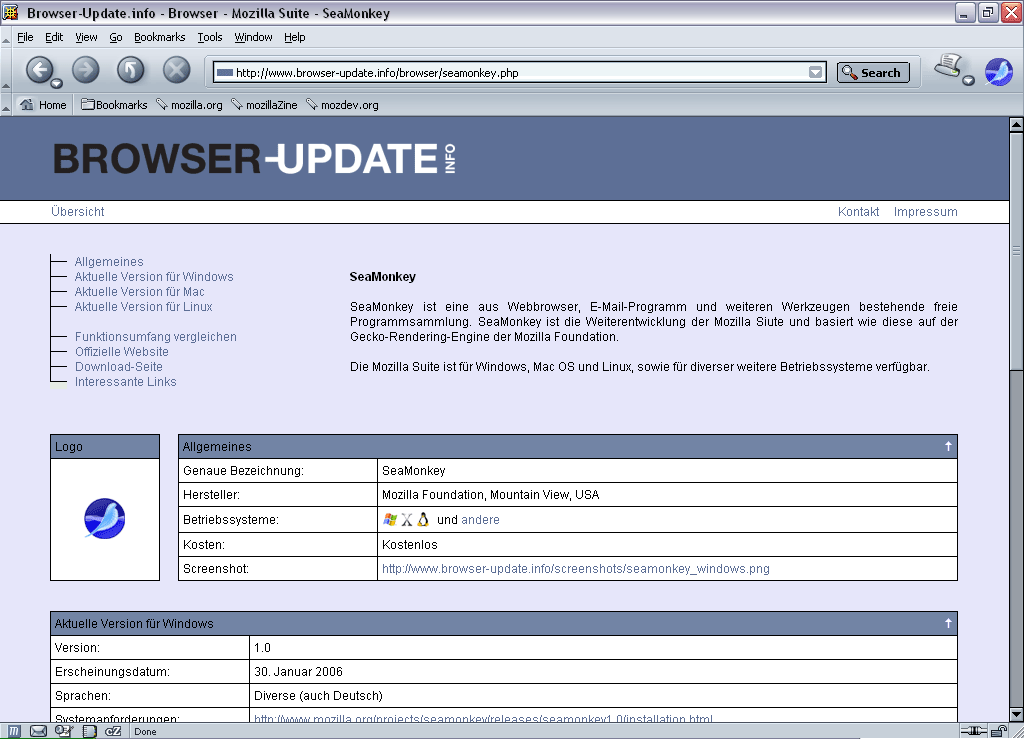Open the mozilla.org bookmark
The image size is (1024, 739).
click(189, 104)
